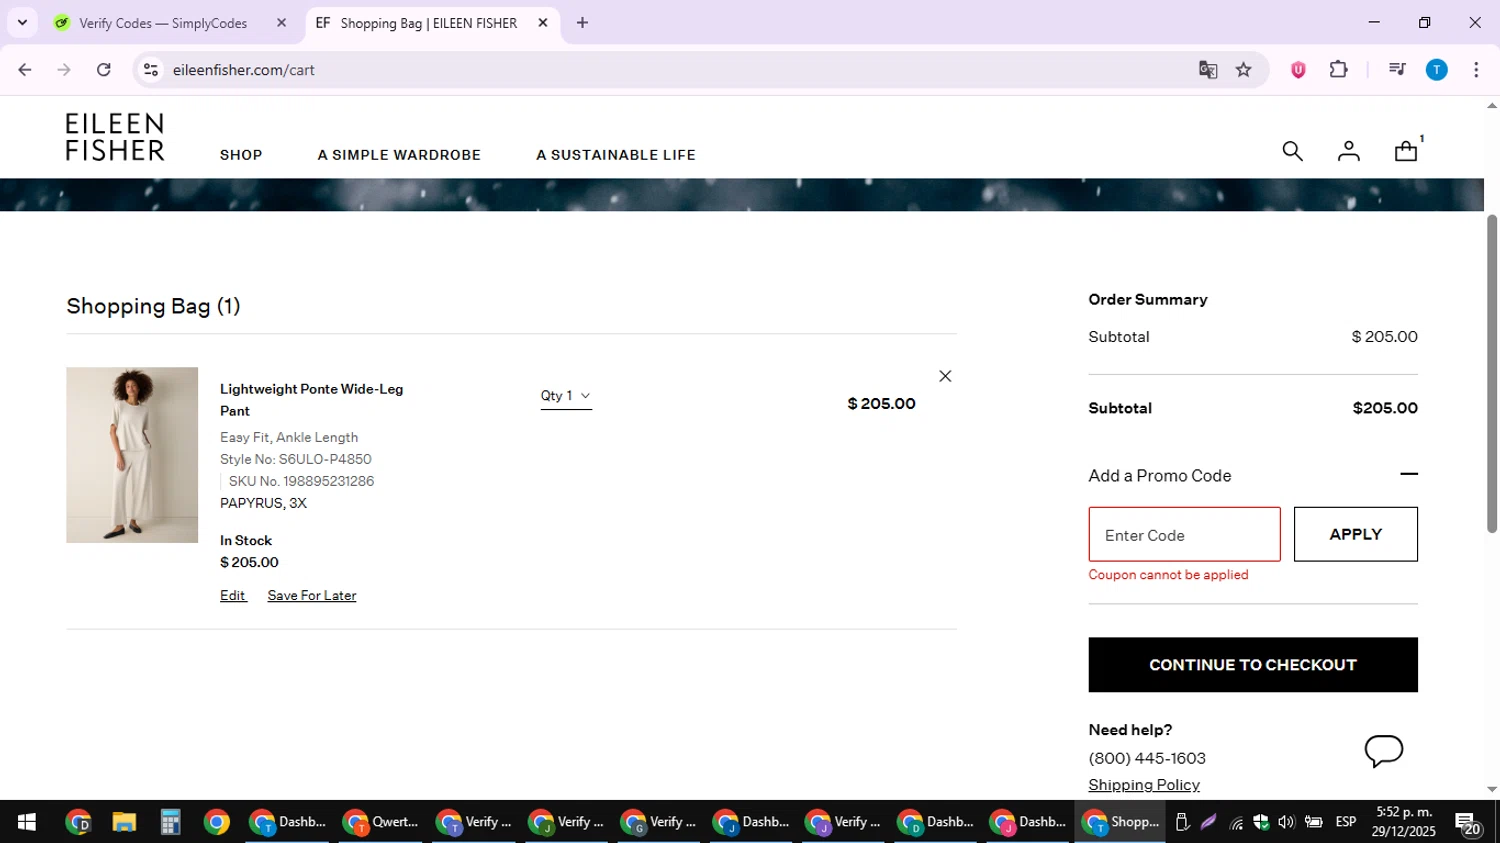Select the Shopping Bag Eileen Fisher tab
1500x843 pixels.
(x=430, y=23)
